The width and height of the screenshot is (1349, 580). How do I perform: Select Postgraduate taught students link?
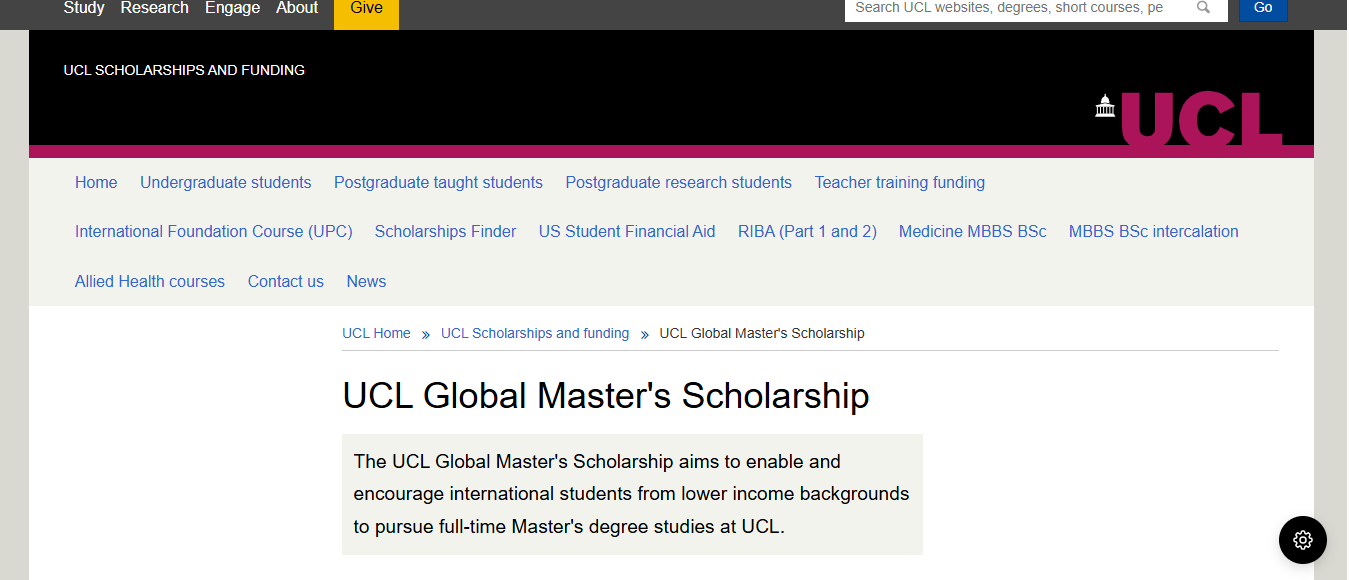point(438,182)
